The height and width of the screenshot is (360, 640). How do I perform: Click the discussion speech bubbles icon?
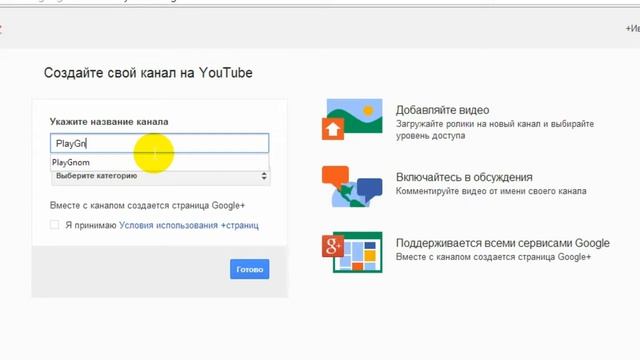(x=352, y=186)
